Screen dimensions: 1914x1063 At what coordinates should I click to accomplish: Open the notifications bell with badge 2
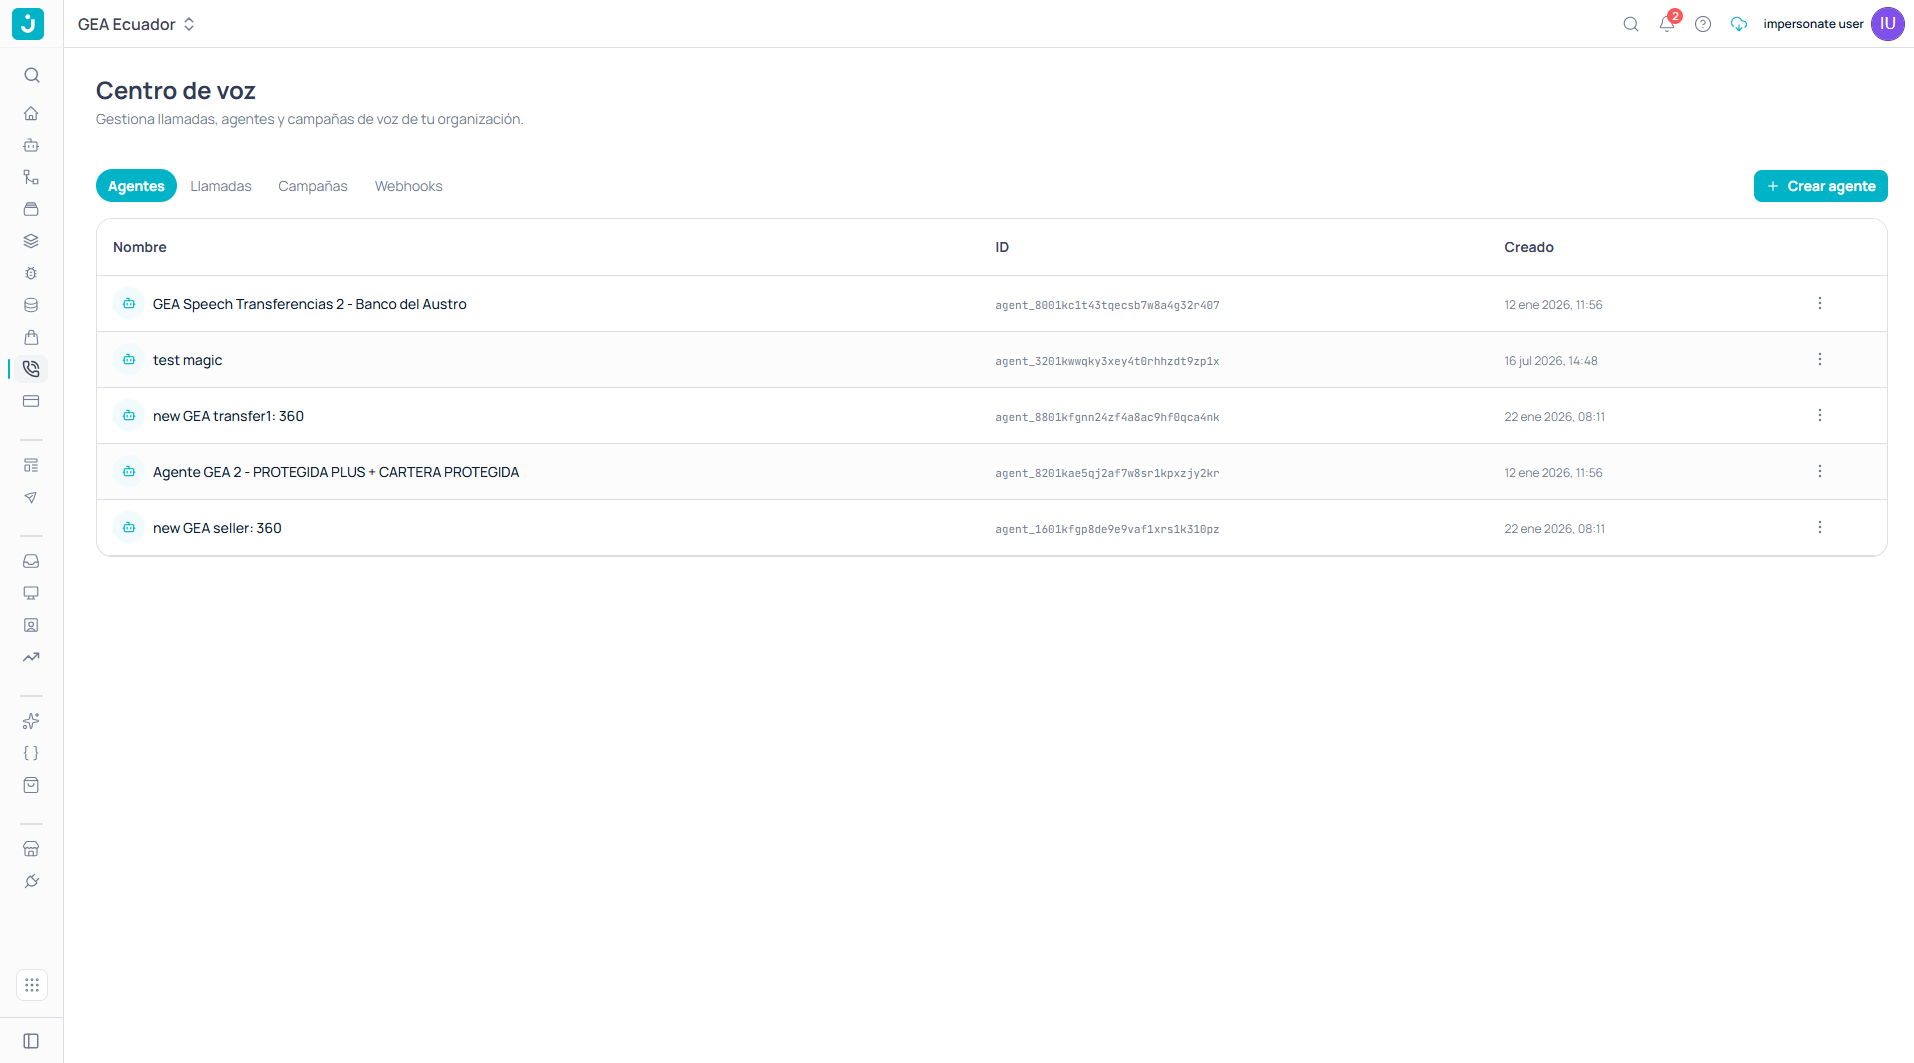click(1667, 23)
